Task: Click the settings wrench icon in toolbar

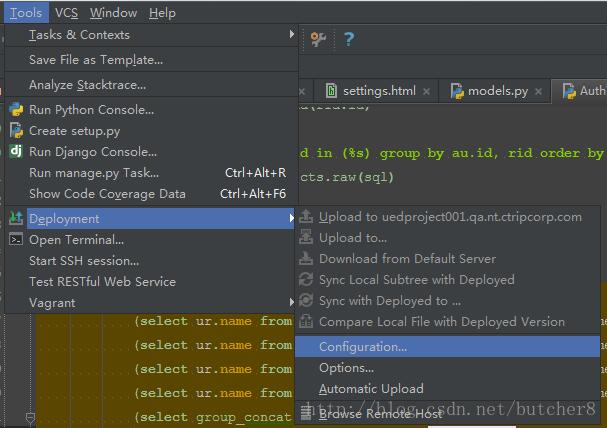Action: tap(318, 39)
